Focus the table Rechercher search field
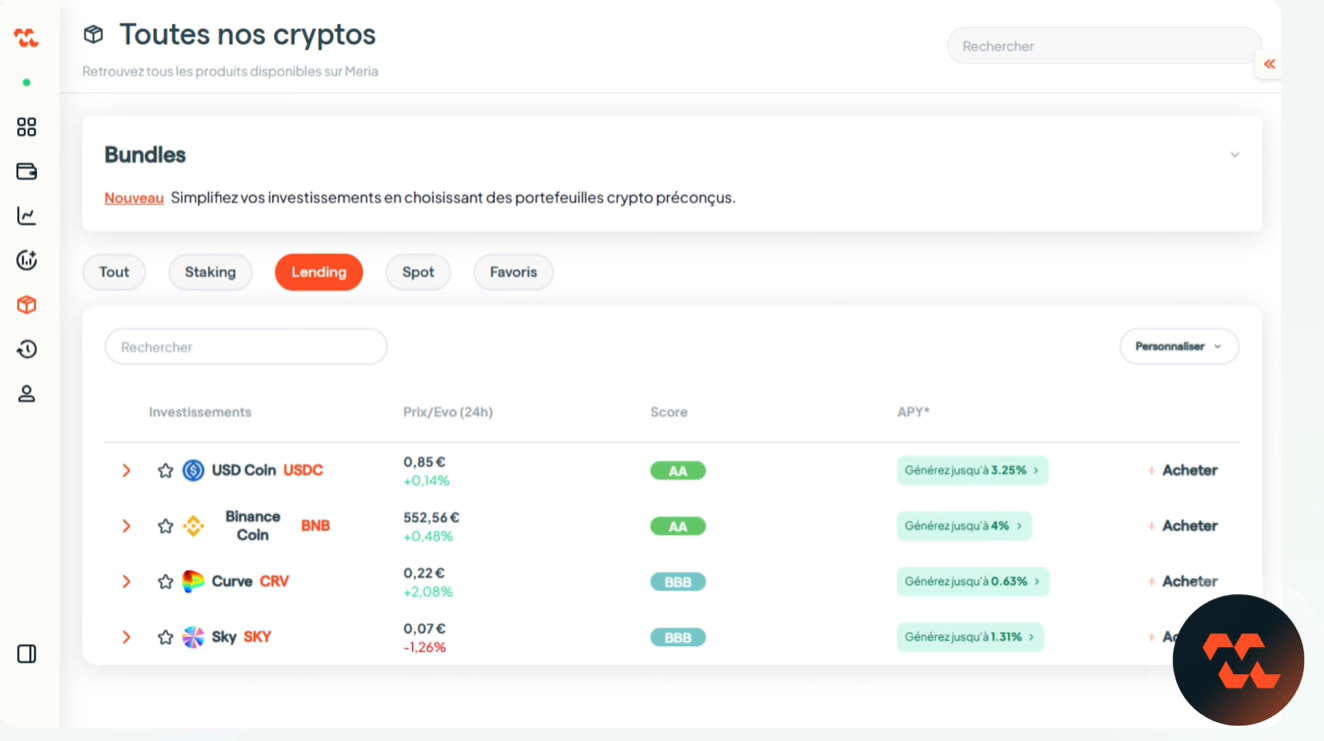 pos(246,347)
